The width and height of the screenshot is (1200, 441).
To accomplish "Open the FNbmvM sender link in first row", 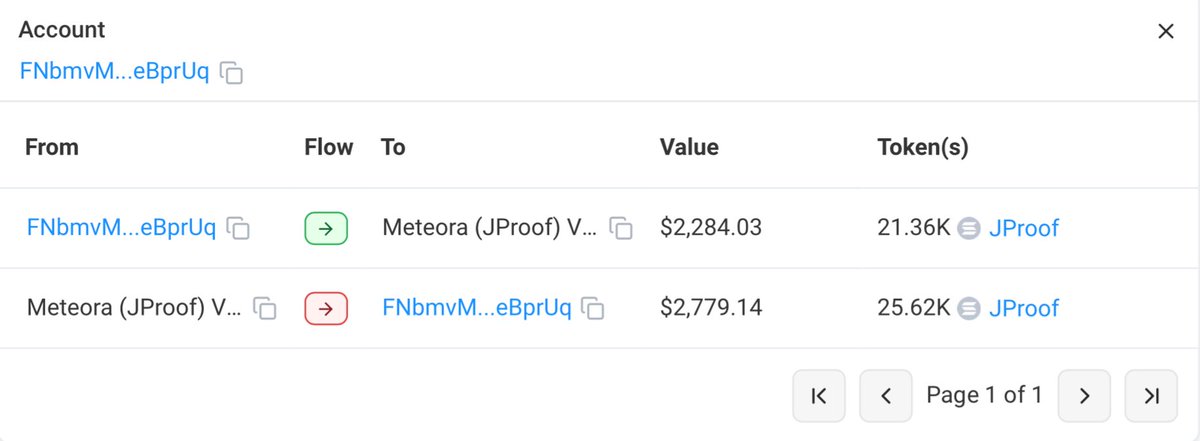I will (x=120, y=227).
